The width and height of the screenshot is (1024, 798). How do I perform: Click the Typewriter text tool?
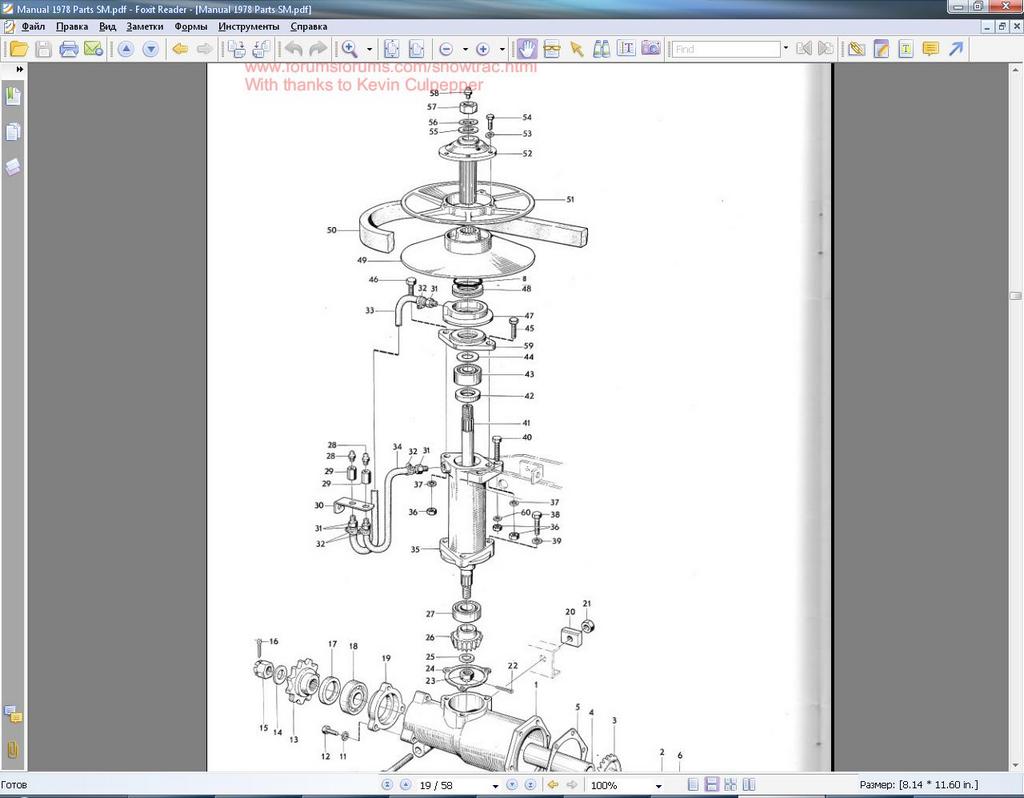[906, 48]
